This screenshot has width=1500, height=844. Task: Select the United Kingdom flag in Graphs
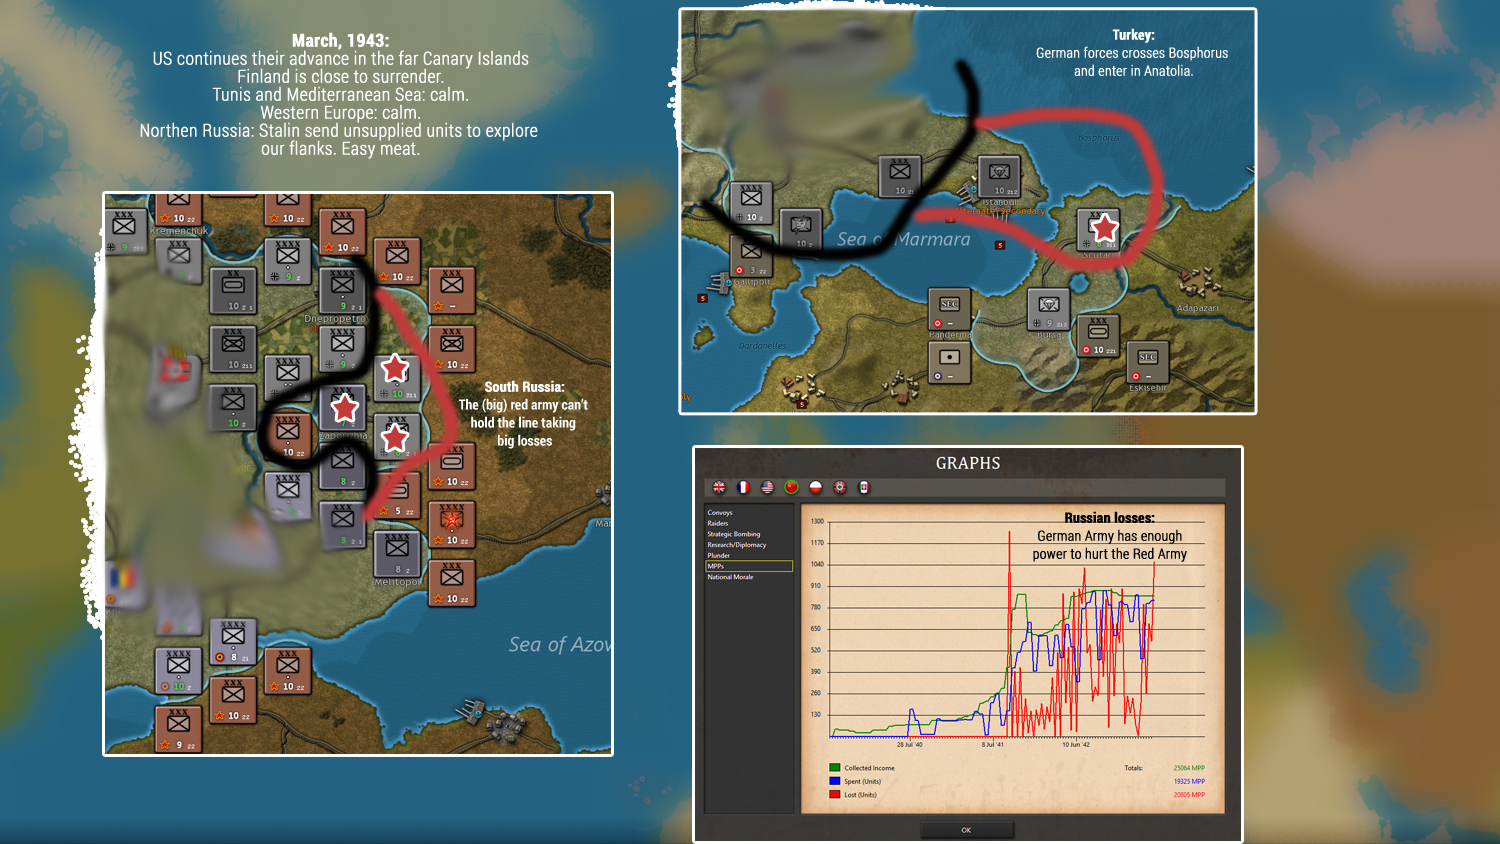[719, 487]
